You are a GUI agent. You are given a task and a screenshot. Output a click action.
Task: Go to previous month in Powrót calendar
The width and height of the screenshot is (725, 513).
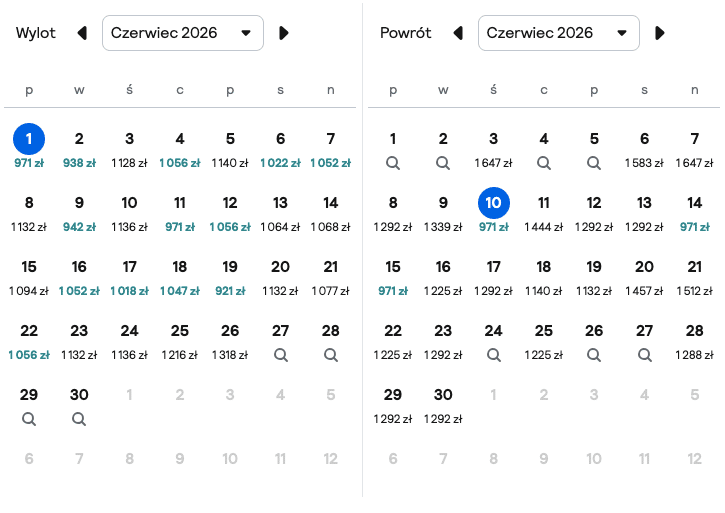pos(458,33)
